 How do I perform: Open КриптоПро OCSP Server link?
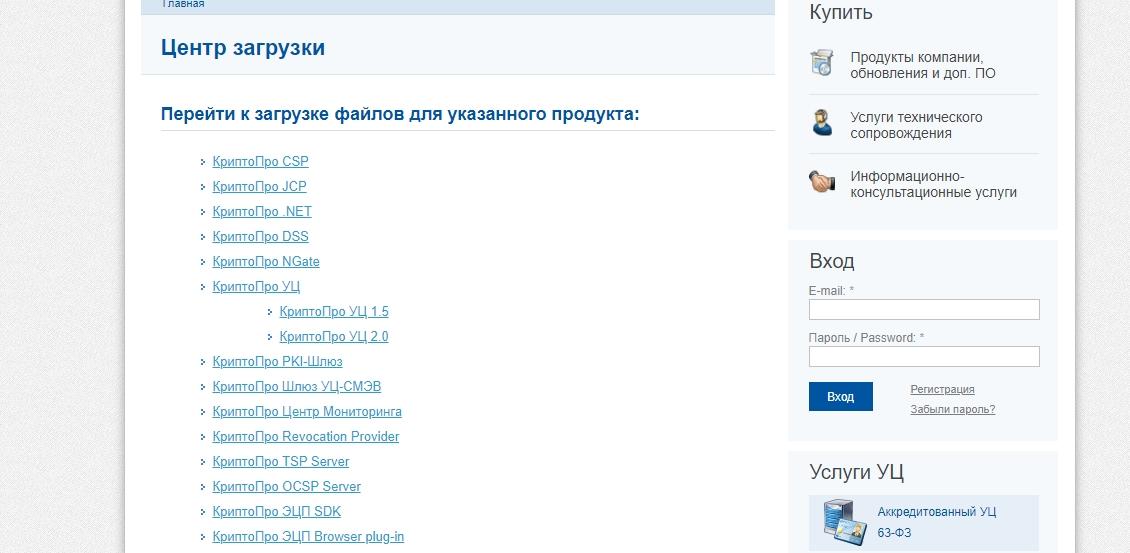point(287,487)
